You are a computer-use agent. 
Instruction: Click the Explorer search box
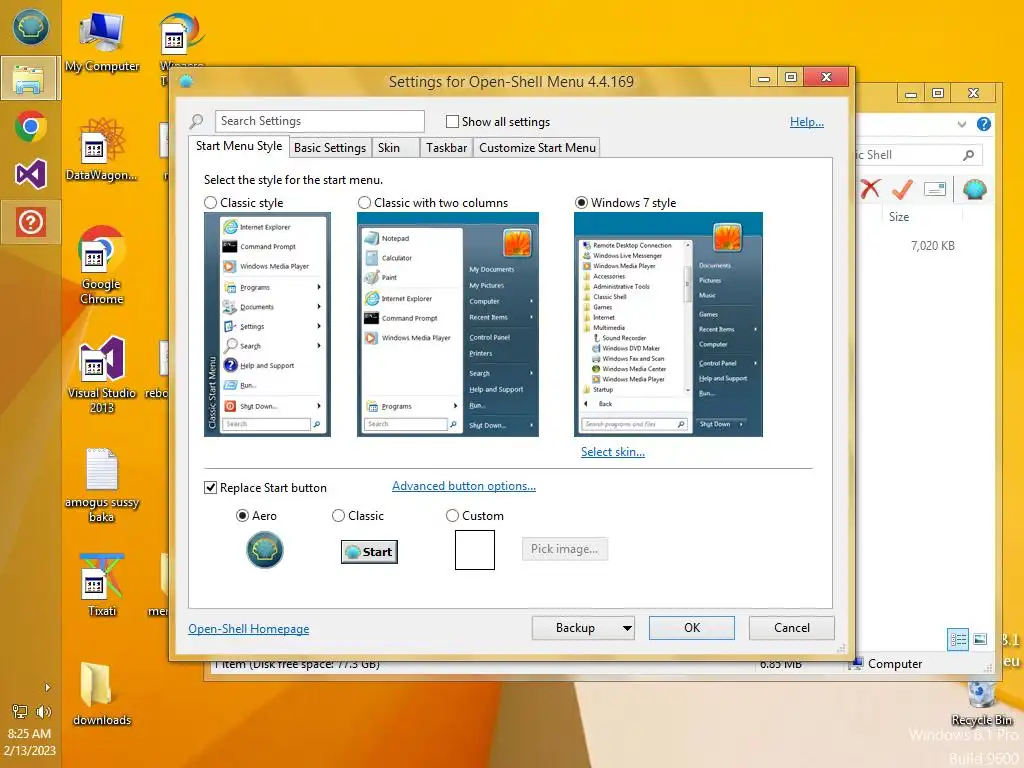coord(919,155)
